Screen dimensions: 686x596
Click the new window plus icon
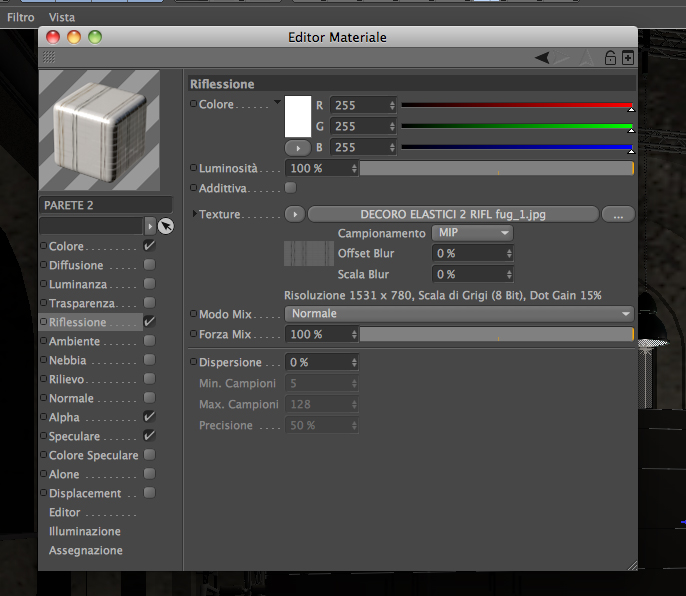click(628, 58)
